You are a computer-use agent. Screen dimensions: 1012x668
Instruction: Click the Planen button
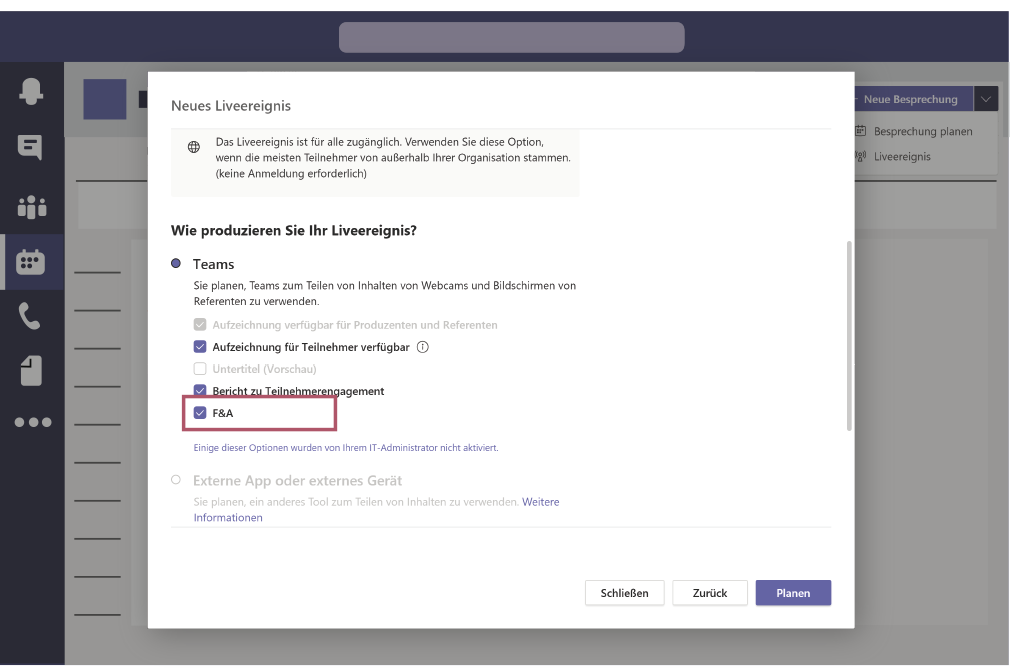click(x=793, y=593)
